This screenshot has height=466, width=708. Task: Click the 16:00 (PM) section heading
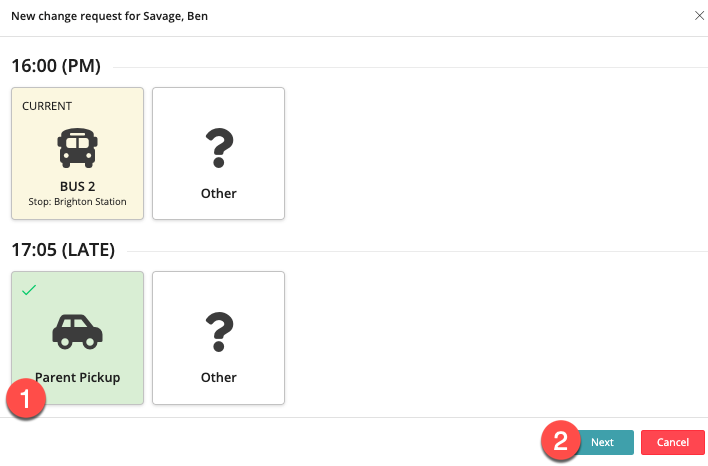[56, 66]
